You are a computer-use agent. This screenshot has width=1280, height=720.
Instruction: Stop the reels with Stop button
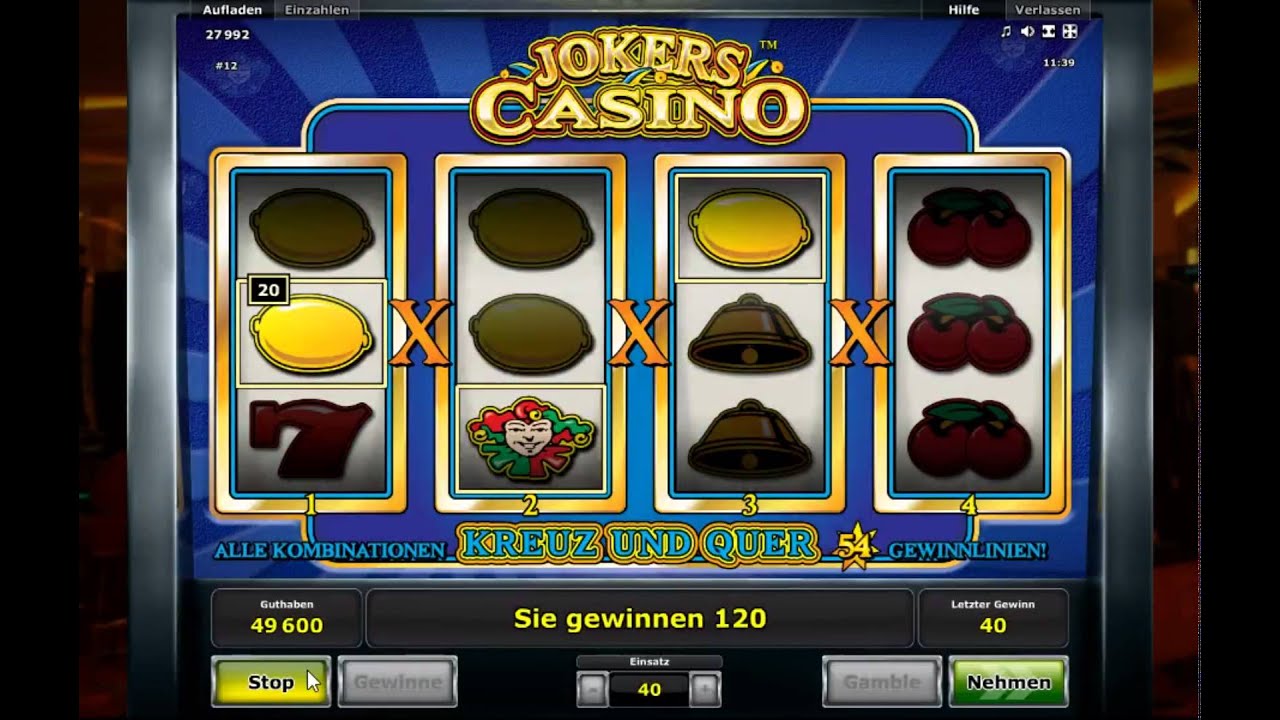click(x=271, y=682)
